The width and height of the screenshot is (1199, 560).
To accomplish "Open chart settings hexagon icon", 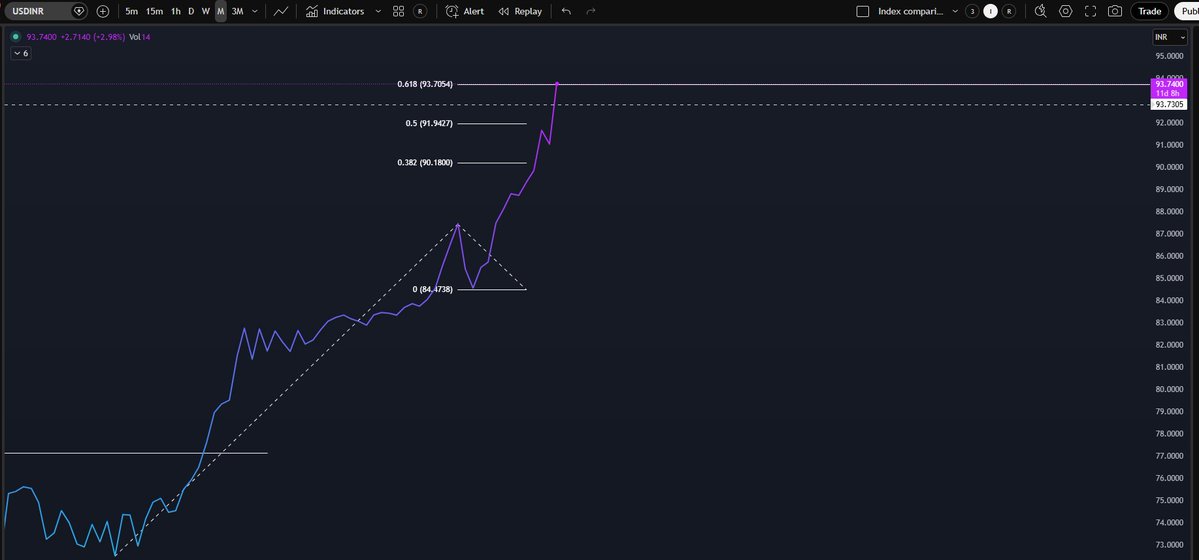I will coord(1066,11).
